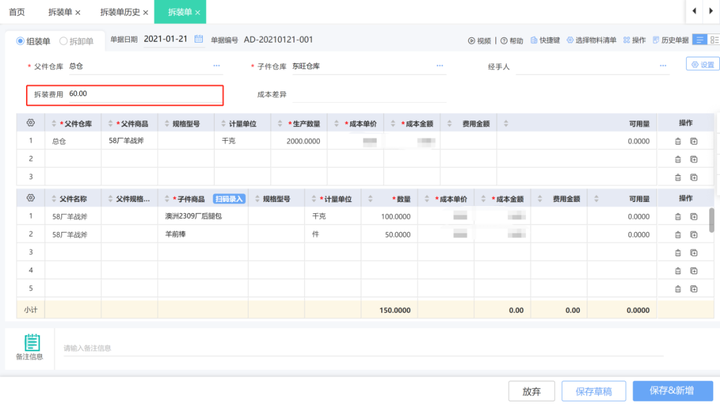Delete row 1 in parent table

[x=678, y=141]
